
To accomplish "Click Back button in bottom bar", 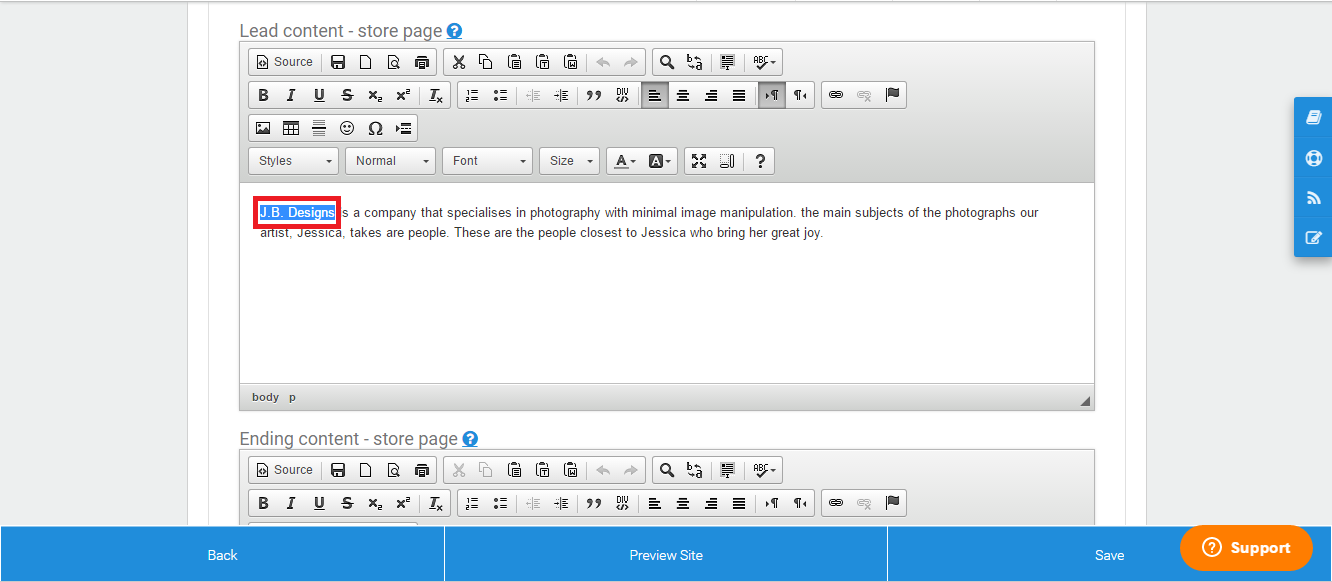I will (x=222, y=555).
